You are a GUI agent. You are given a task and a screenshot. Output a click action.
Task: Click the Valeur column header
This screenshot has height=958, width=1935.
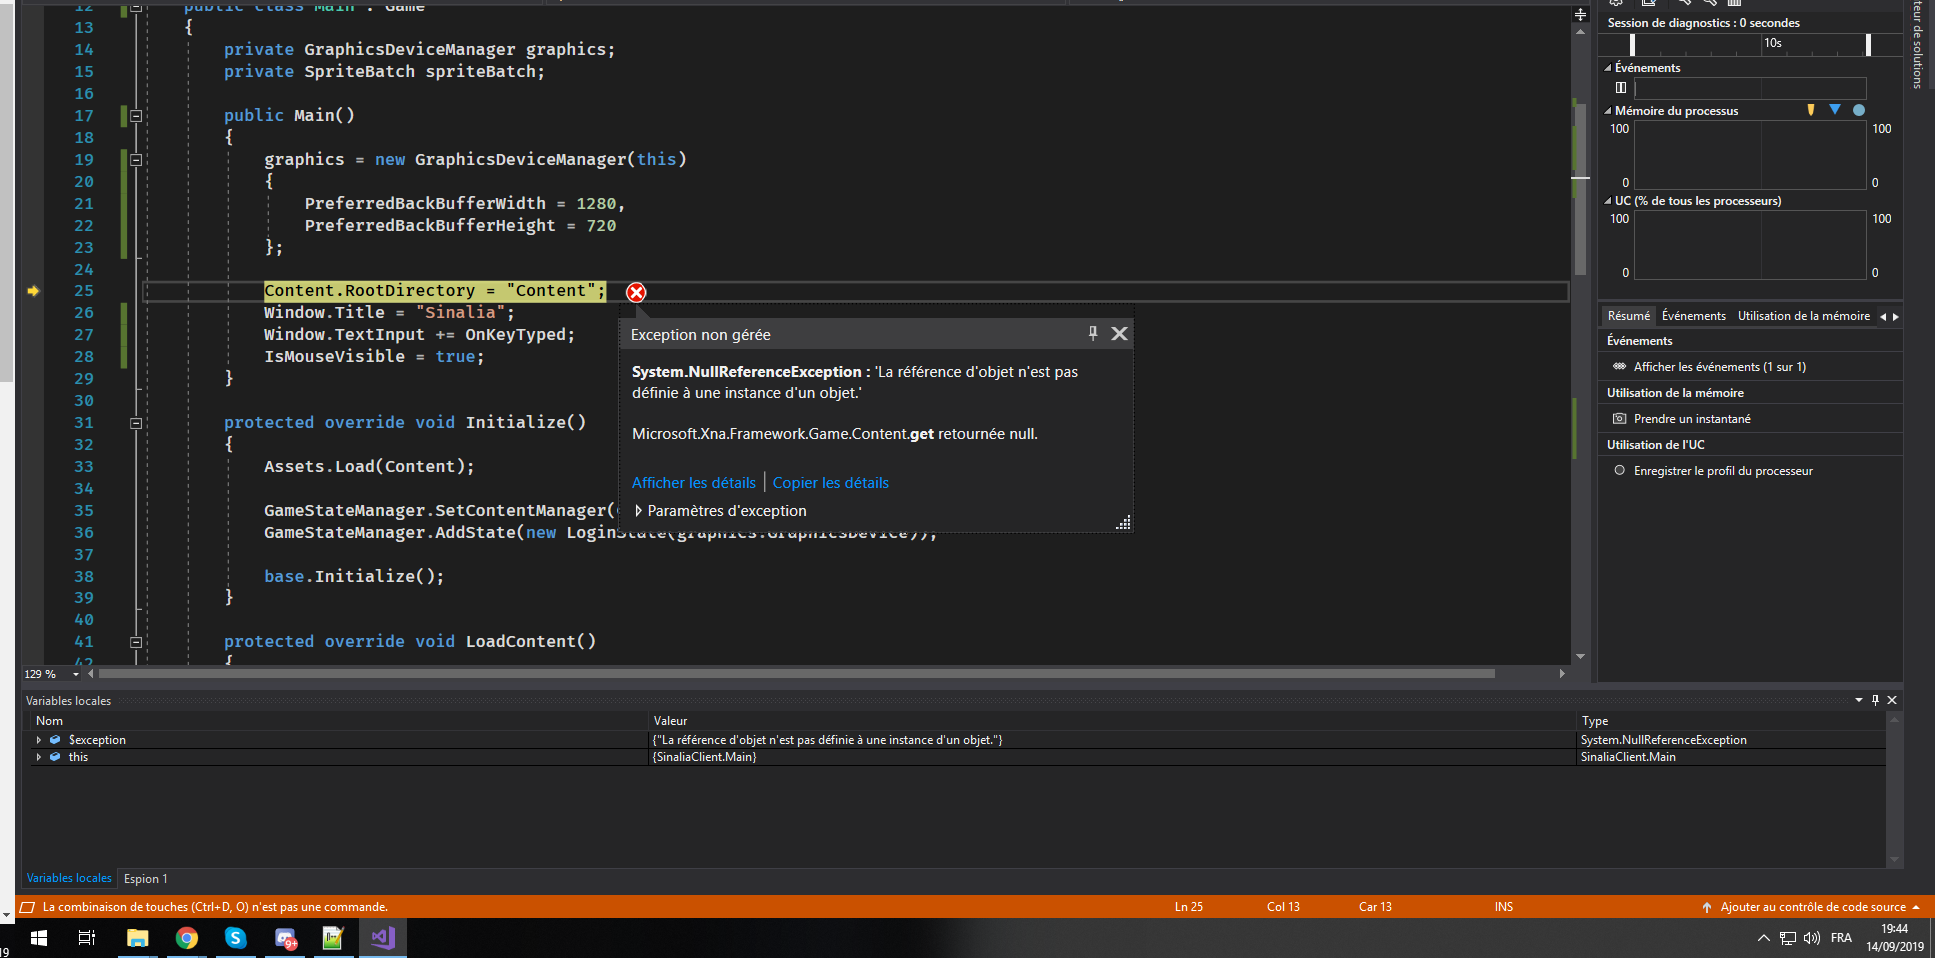(1113, 721)
